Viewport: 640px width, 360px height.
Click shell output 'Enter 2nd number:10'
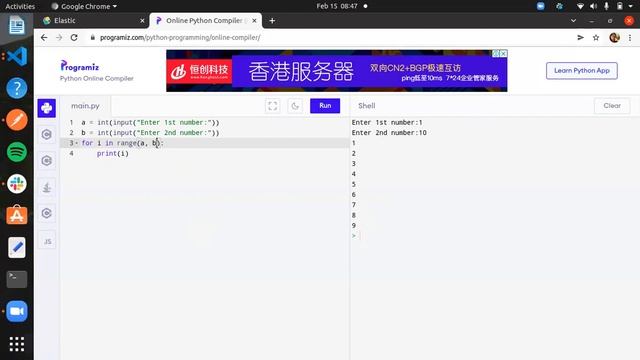[389, 133]
